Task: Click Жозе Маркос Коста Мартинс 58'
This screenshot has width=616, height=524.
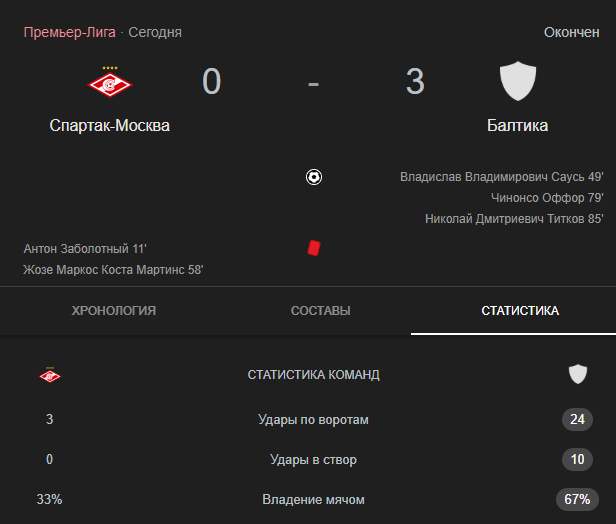Action: pyautogui.click(x=113, y=270)
